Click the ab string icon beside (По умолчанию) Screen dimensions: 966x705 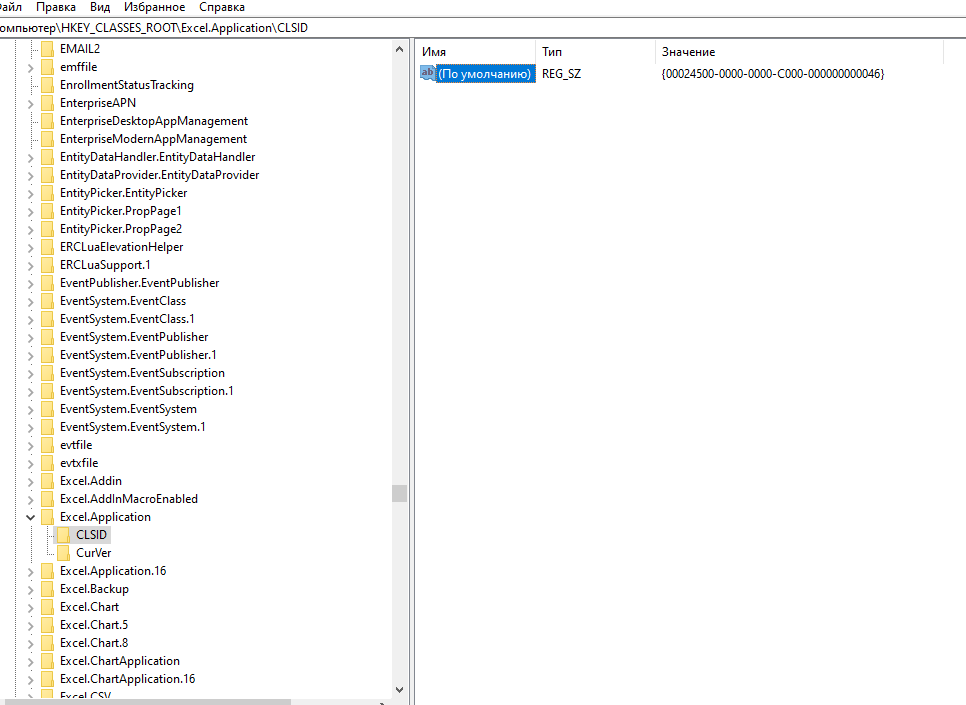[427, 73]
